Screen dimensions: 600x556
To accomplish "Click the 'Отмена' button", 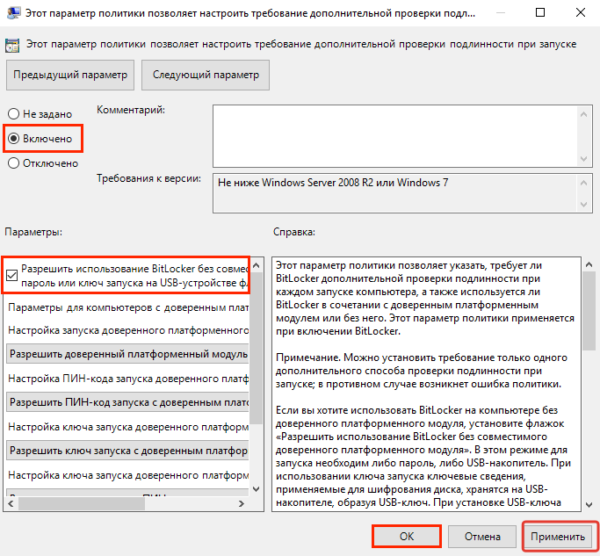I will (x=482, y=536).
